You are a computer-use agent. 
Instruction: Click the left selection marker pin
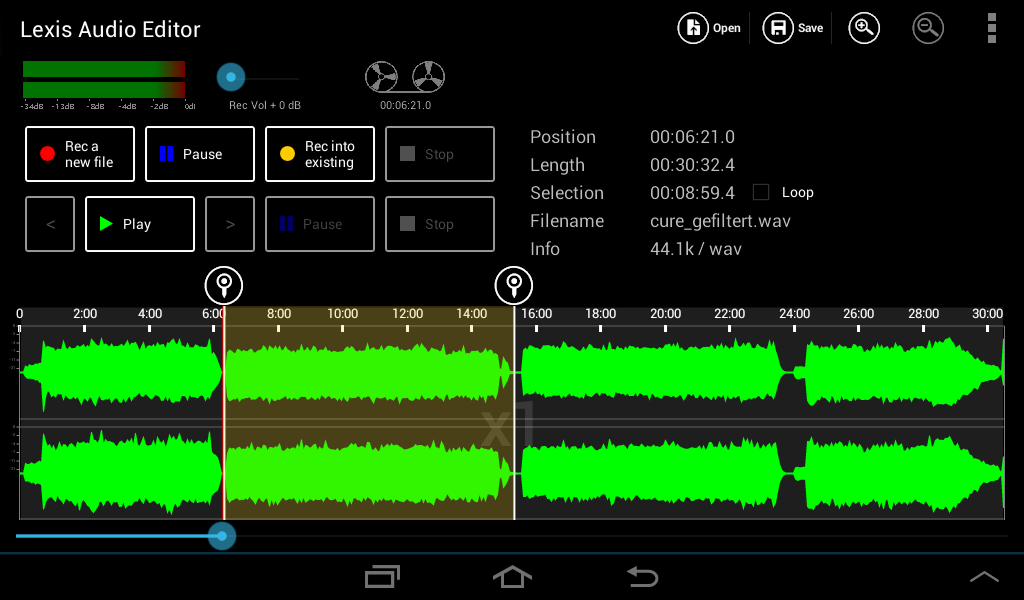coord(224,285)
